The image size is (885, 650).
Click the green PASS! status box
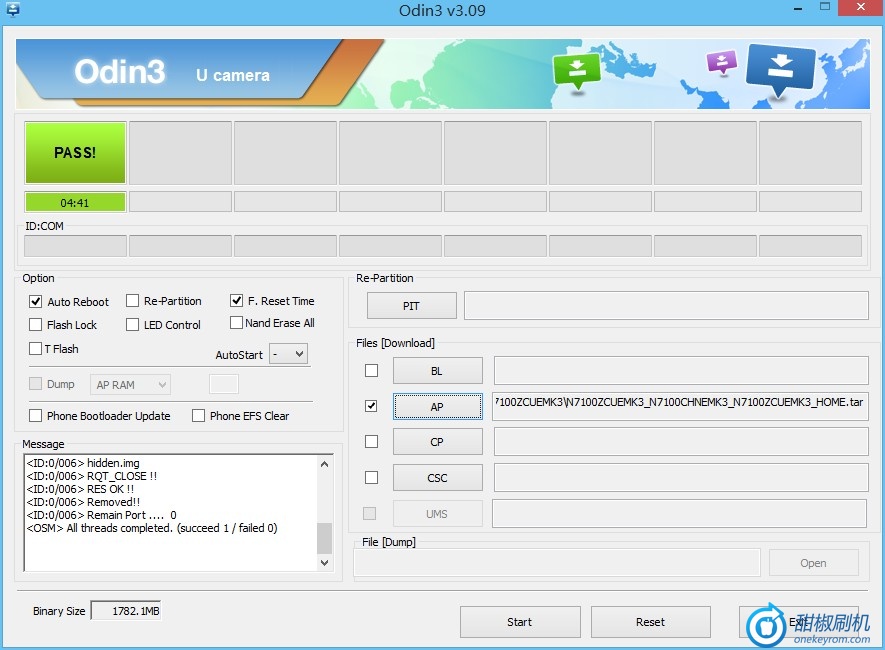[75, 153]
